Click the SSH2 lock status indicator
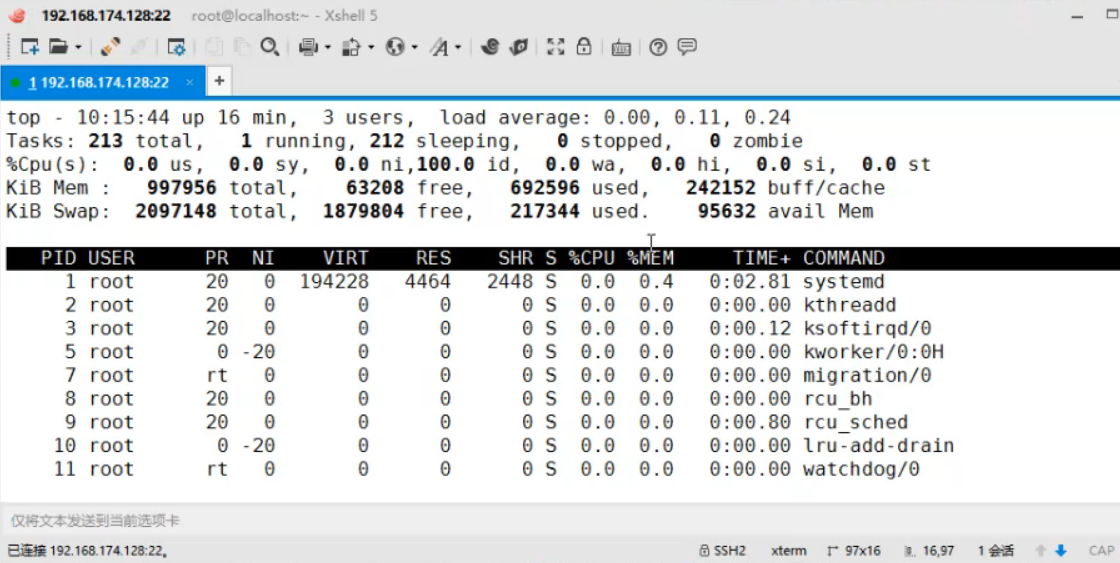The width and height of the screenshot is (1120, 563). (x=722, y=551)
